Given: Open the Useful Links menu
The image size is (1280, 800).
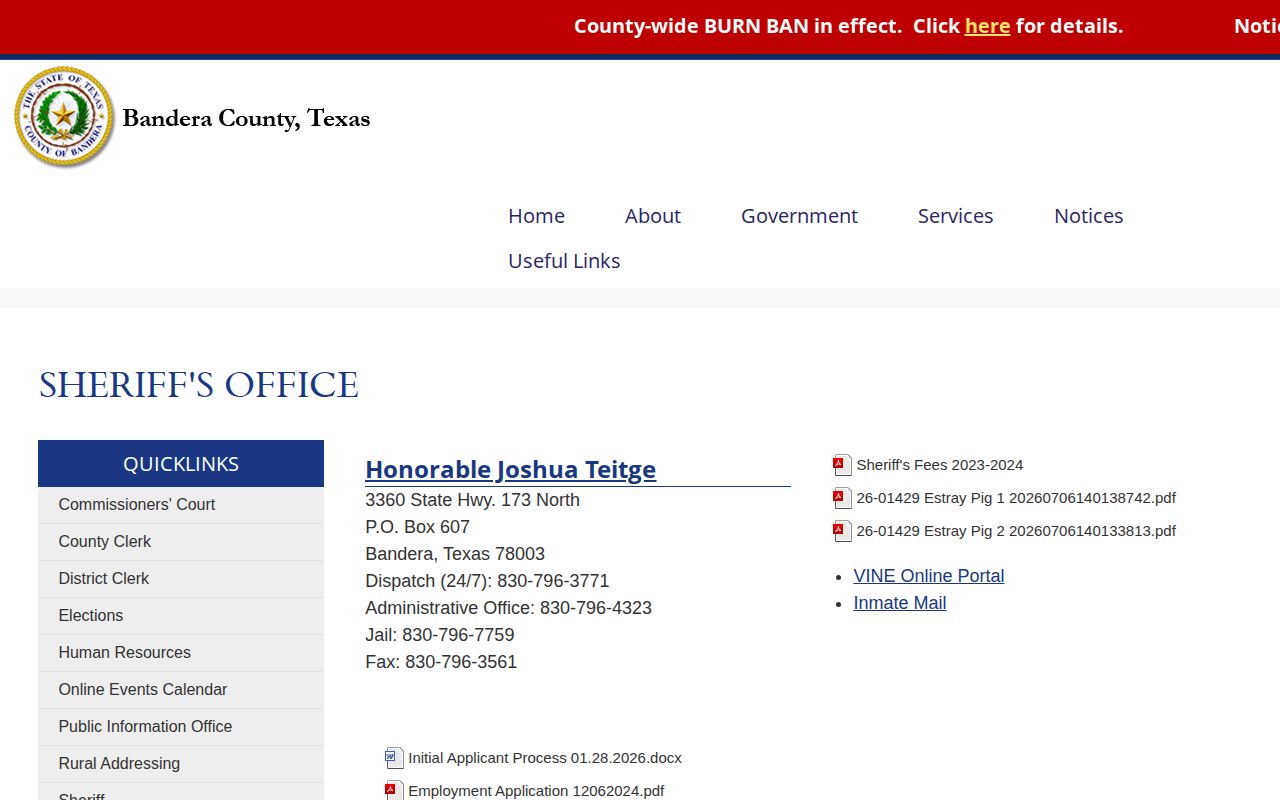Looking at the screenshot, I should click(564, 261).
